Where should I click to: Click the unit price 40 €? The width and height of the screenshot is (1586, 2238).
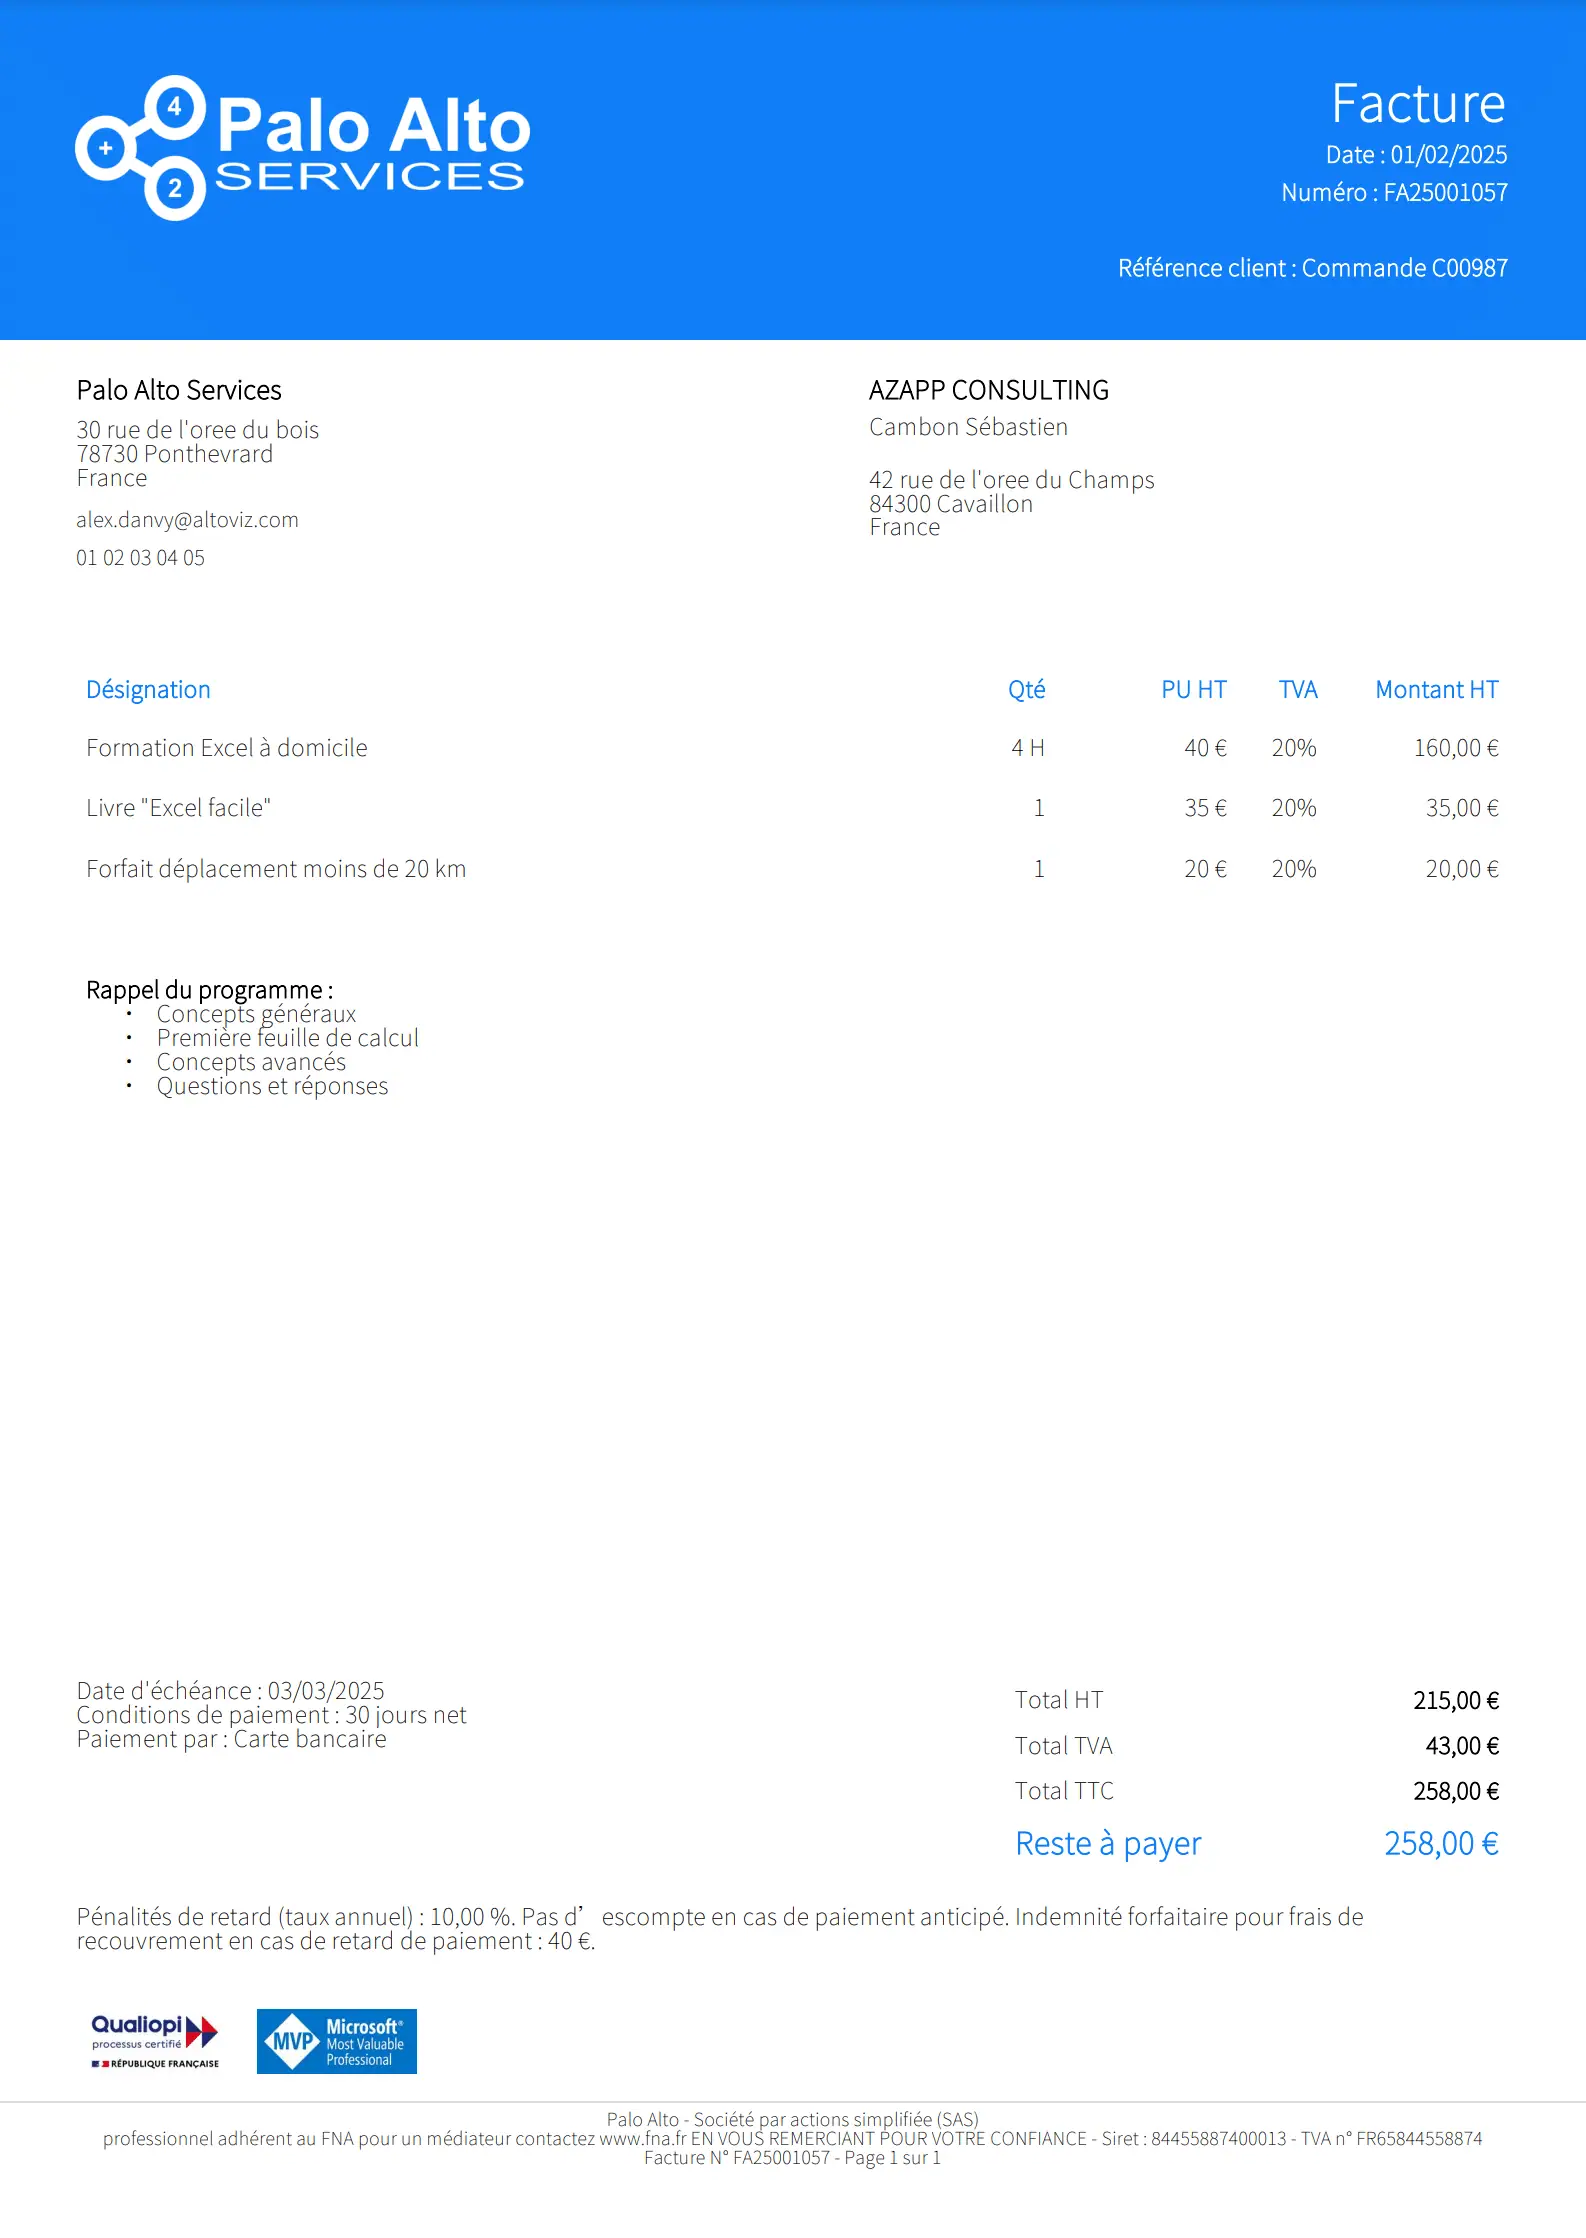[x=1205, y=748]
